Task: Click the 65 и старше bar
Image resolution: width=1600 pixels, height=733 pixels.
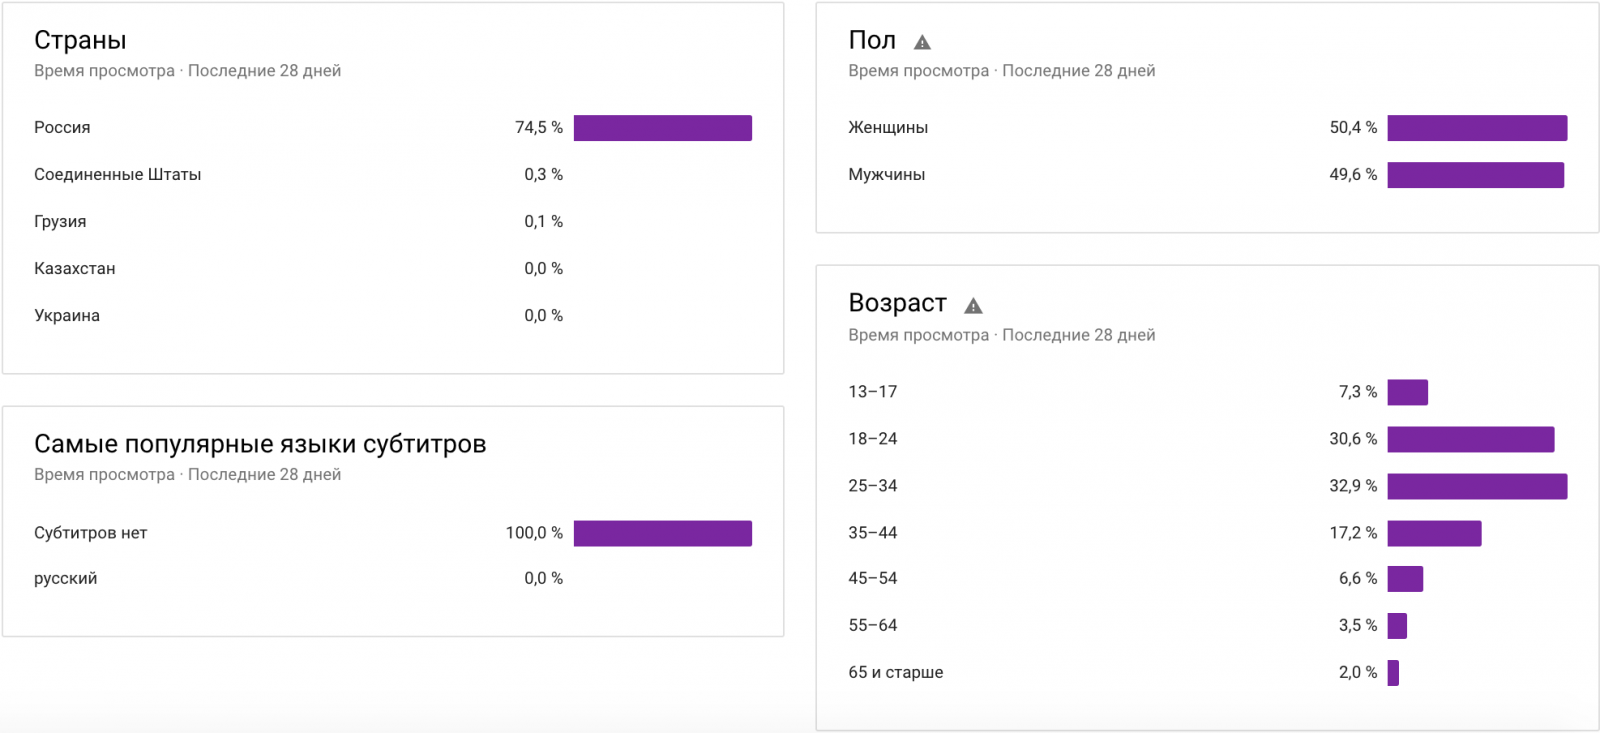Action: tap(1393, 673)
